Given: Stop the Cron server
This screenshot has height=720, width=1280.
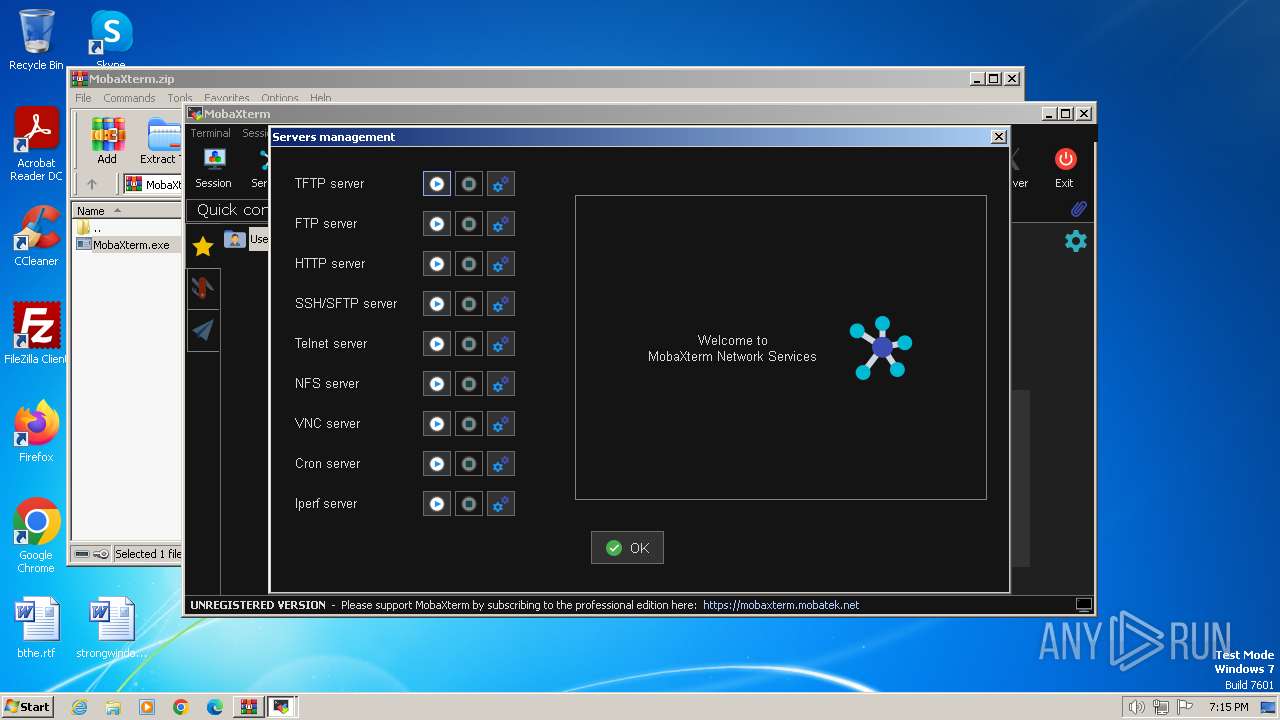Looking at the screenshot, I should click(469, 464).
